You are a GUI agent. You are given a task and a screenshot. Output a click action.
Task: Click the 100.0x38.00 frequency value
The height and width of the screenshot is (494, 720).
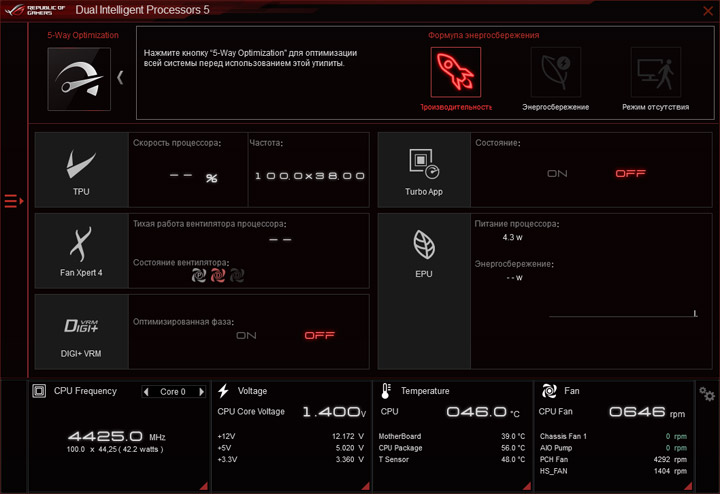(x=310, y=176)
